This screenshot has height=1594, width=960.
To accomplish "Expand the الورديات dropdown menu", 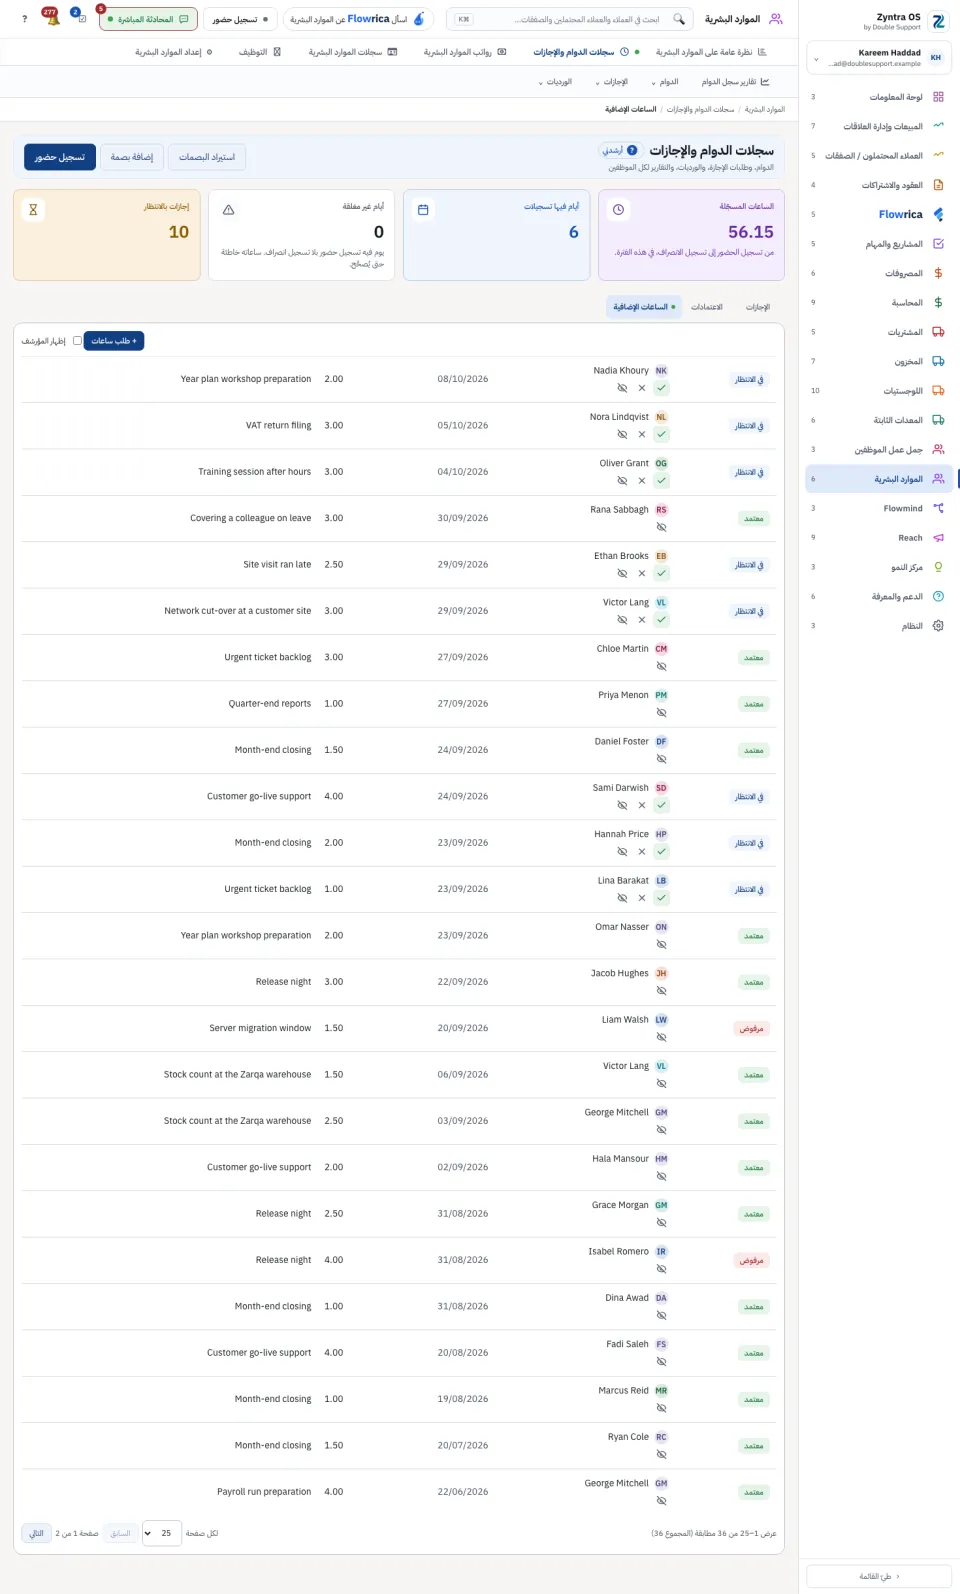I will [555, 82].
